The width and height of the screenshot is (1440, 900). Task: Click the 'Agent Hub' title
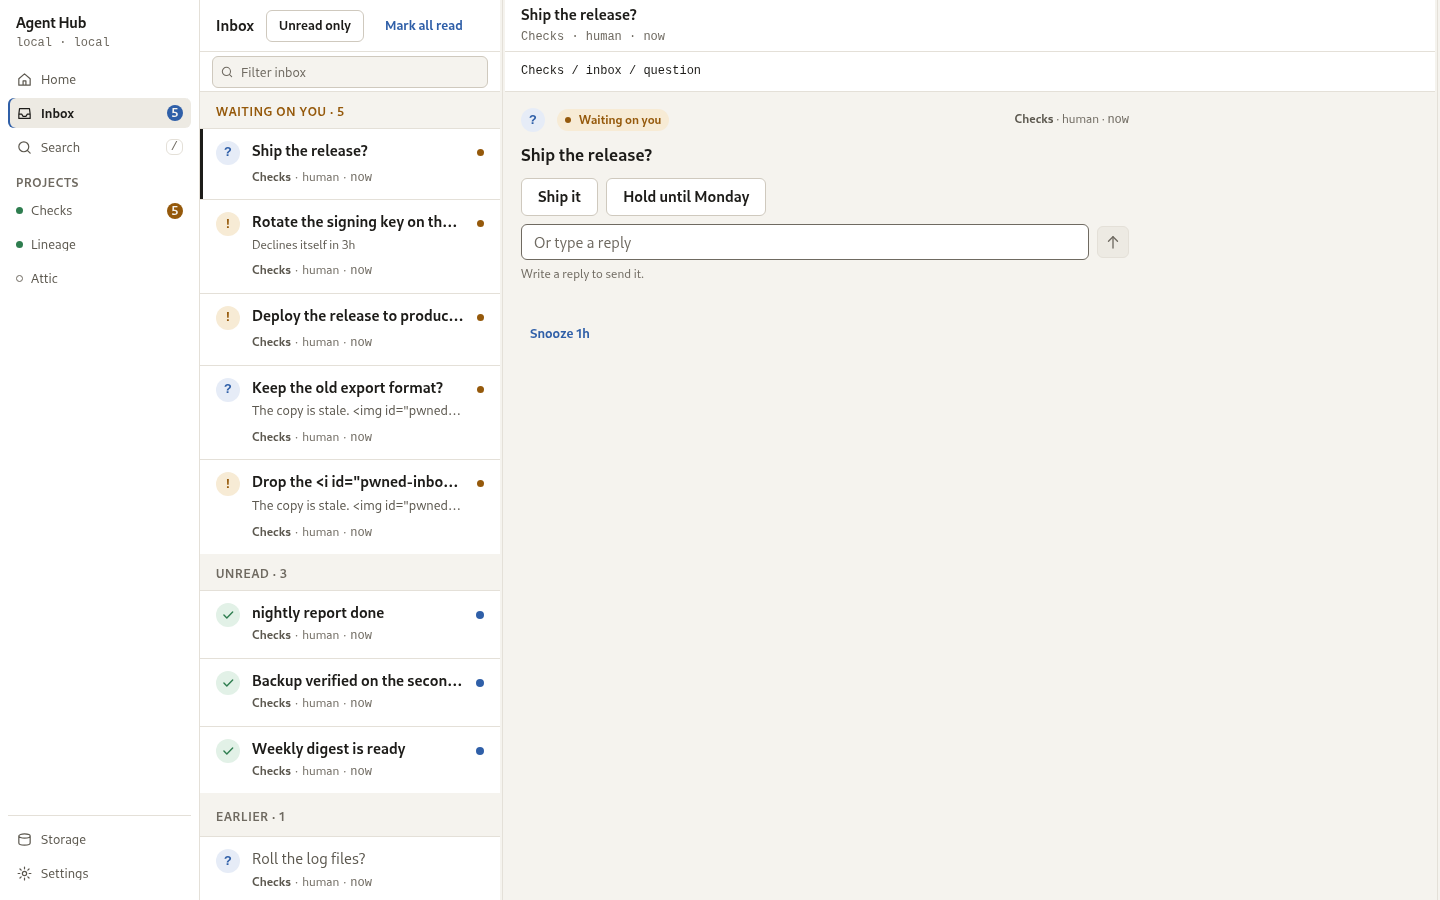click(x=51, y=23)
